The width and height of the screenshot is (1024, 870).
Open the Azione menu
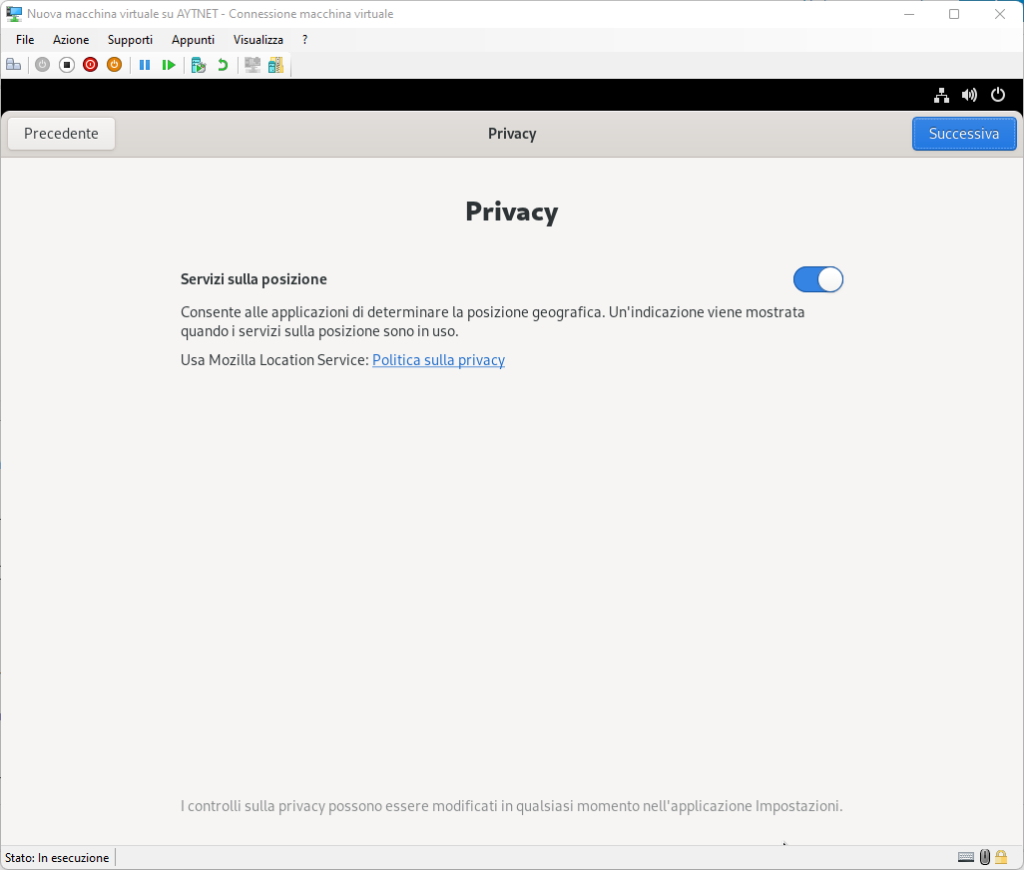point(71,40)
